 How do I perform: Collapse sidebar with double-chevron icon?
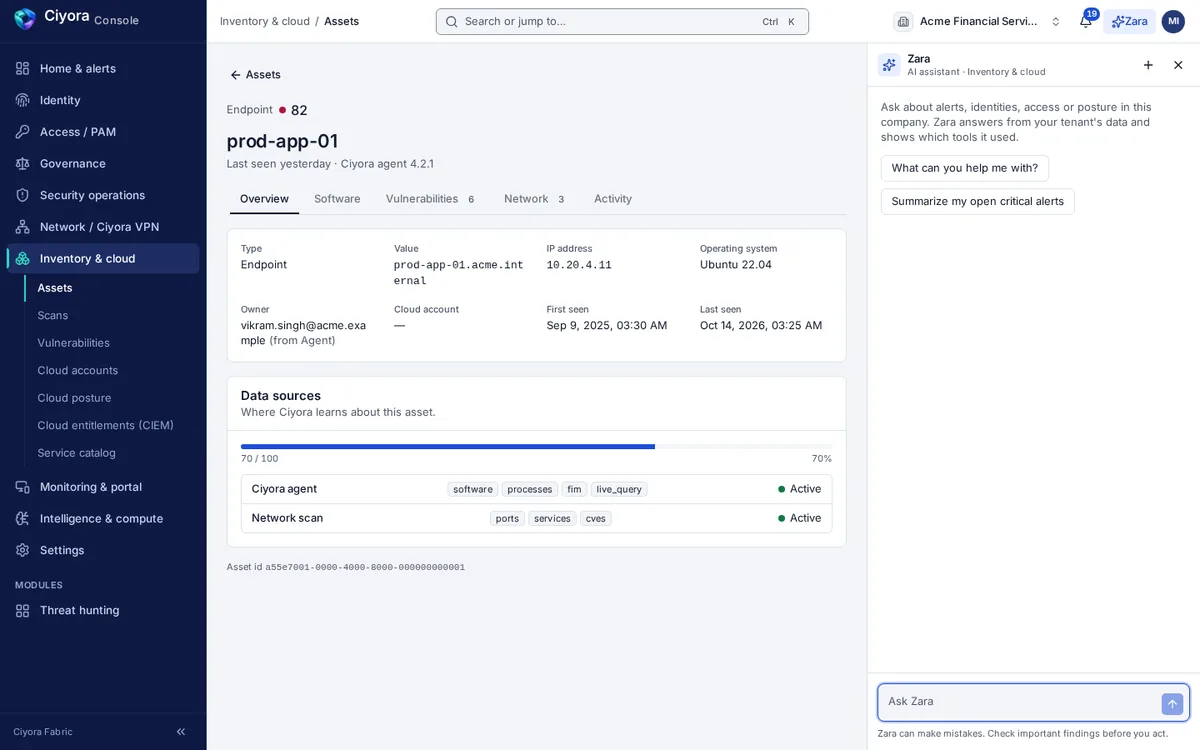click(x=181, y=732)
